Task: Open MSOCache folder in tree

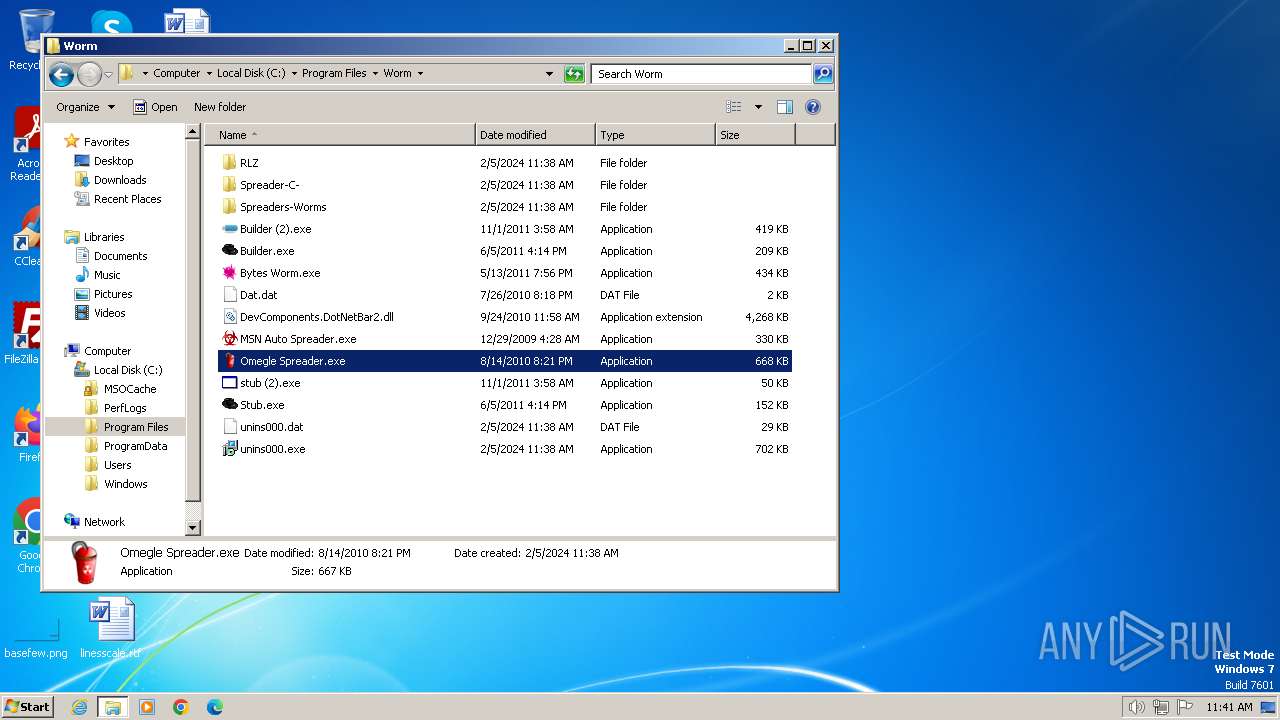Action: [130, 389]
